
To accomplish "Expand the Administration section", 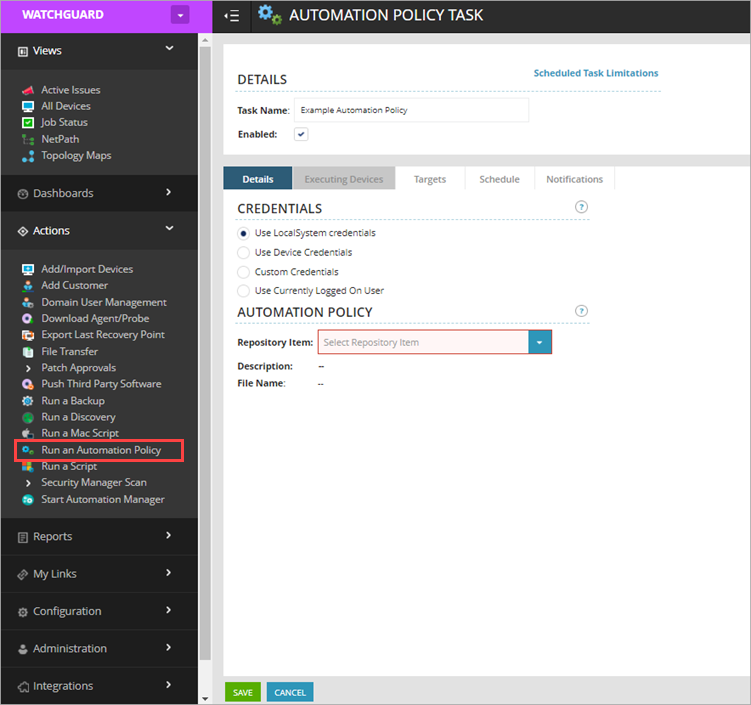I will (x=169, y=648).
